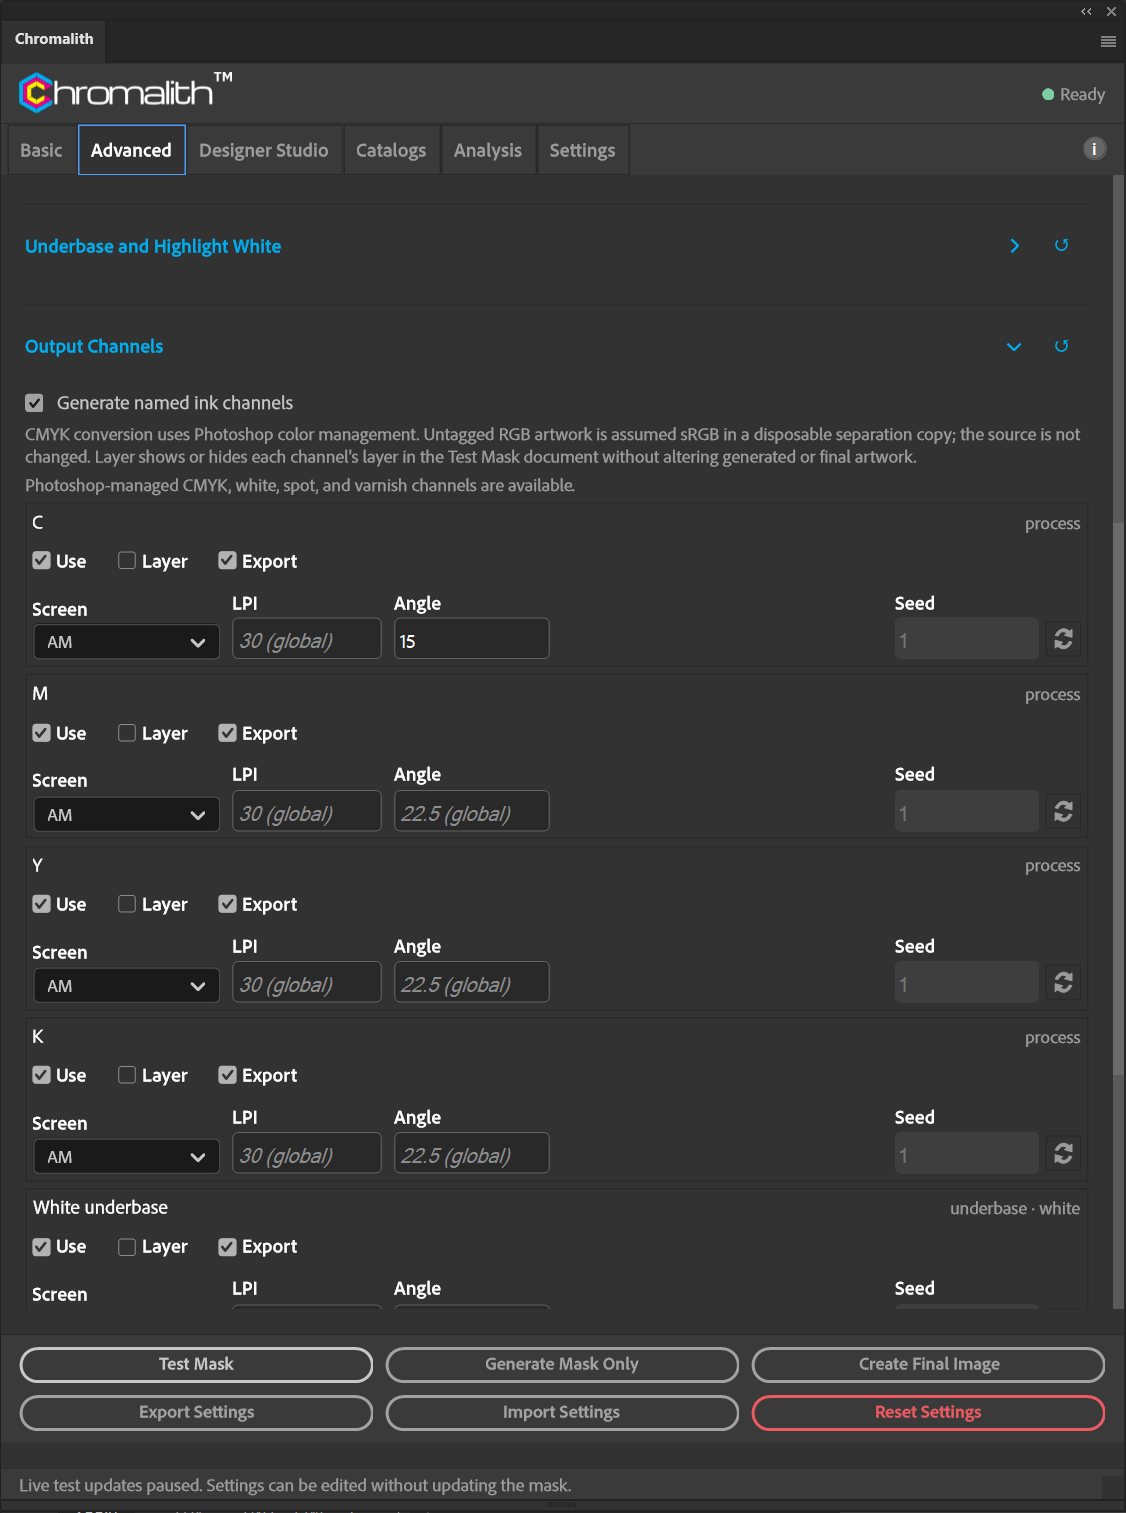Click the red Reset Settings button
This screenshot has height=1513, width=1126.
click(929, 1412)
